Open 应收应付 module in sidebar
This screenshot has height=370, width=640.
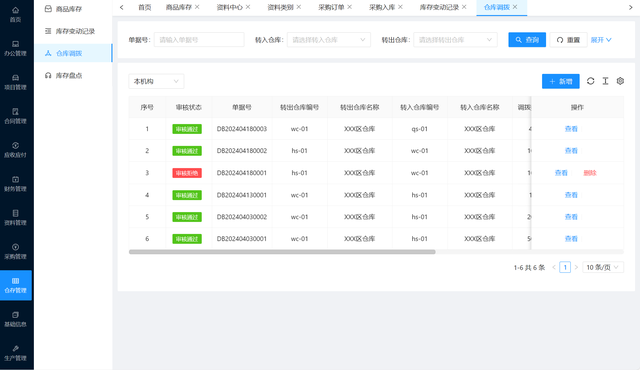pos(16,150)
